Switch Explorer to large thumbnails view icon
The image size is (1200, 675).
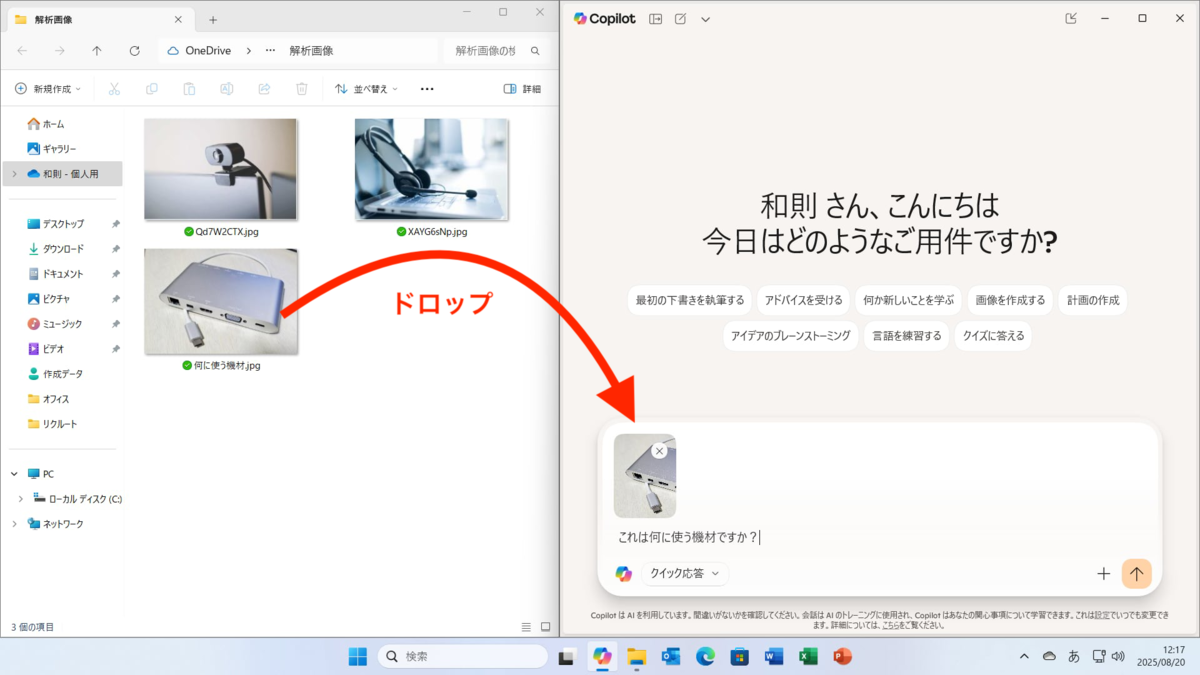pyautogui.click(x=546, y=627)
